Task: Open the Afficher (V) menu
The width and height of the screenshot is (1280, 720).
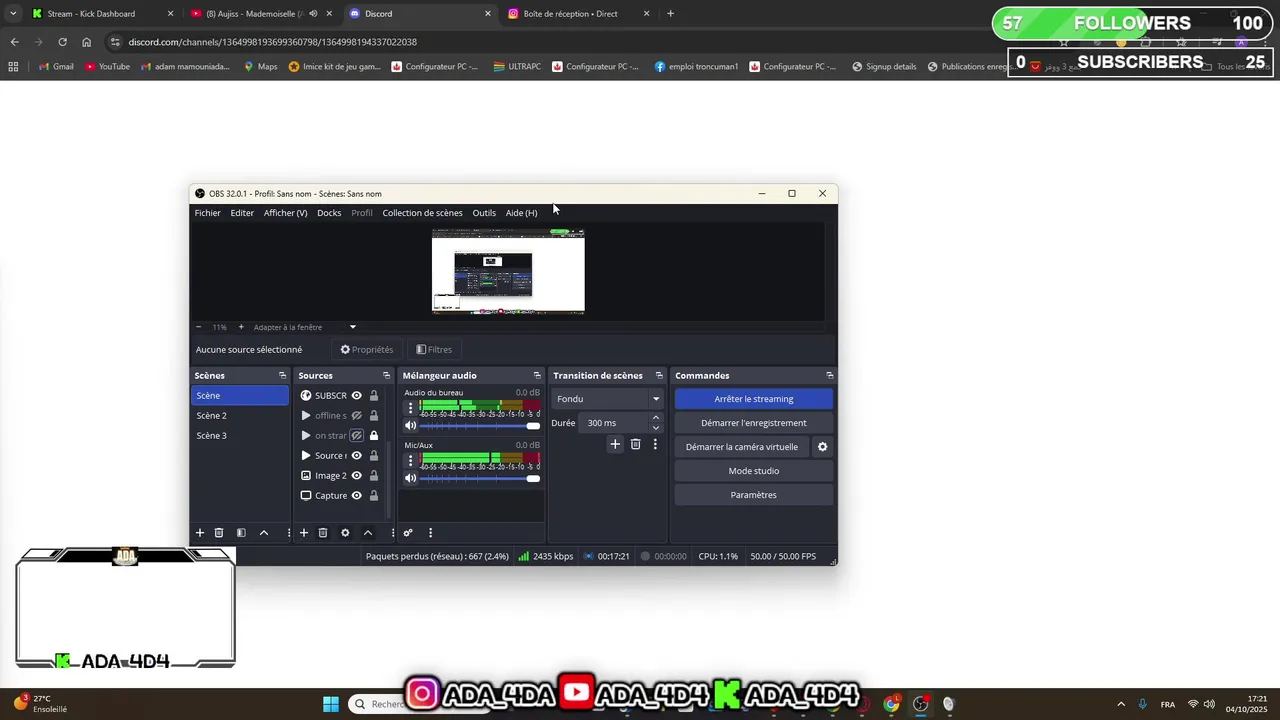Action: tap(285, 213)
